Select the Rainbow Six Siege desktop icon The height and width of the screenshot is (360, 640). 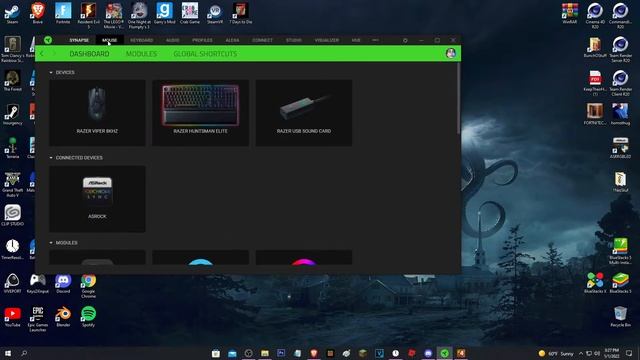click(x=12, y=49)
